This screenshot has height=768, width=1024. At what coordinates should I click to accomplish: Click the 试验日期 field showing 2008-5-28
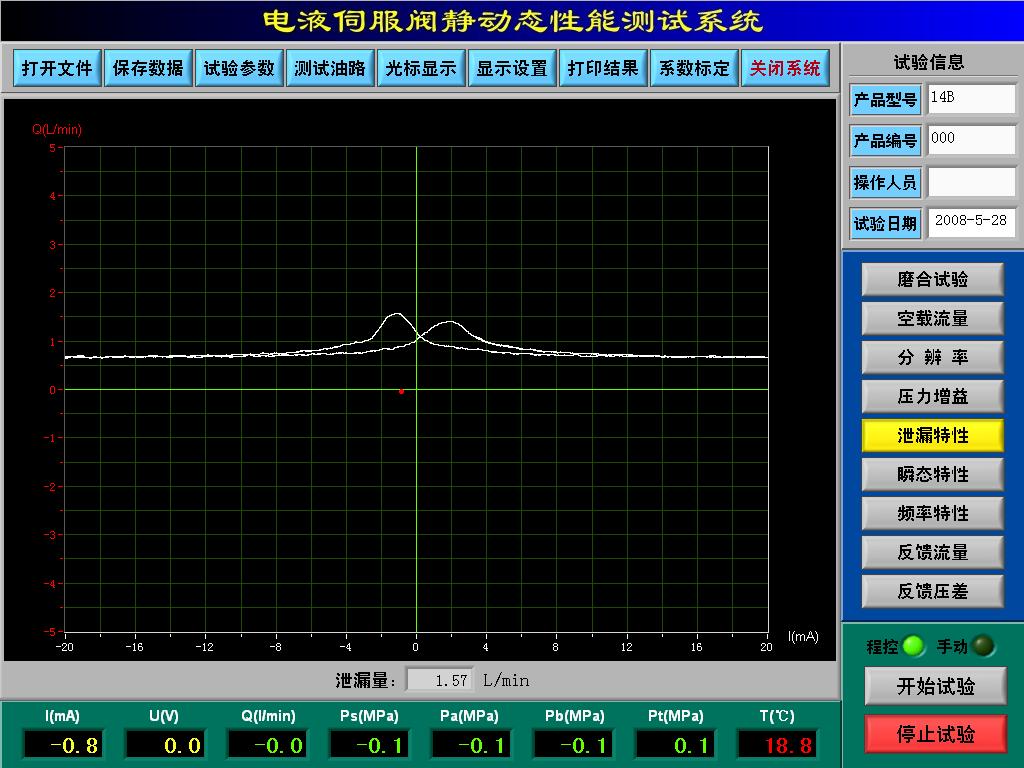(972, 223)
